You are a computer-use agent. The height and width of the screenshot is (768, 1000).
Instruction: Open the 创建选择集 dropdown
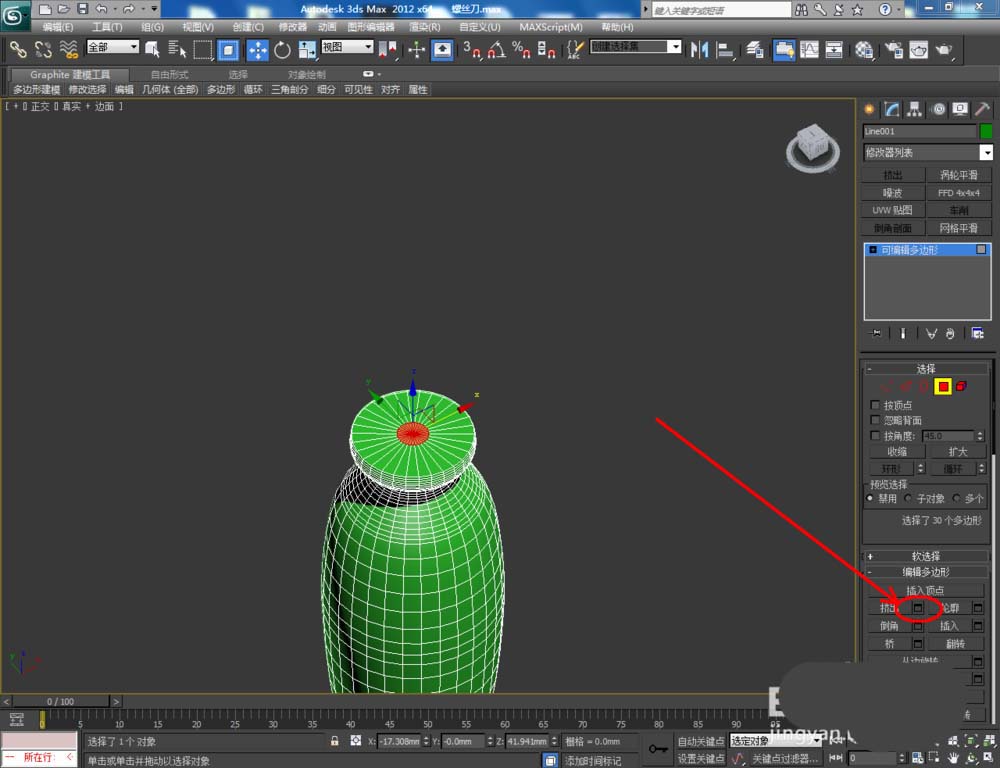pos(636,47)
